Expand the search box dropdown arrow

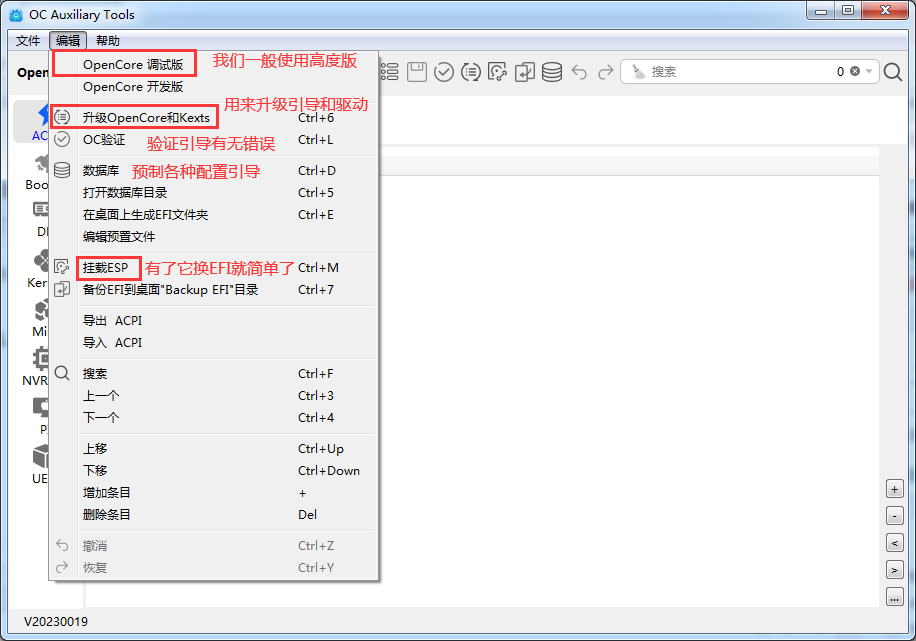point(869,72)
